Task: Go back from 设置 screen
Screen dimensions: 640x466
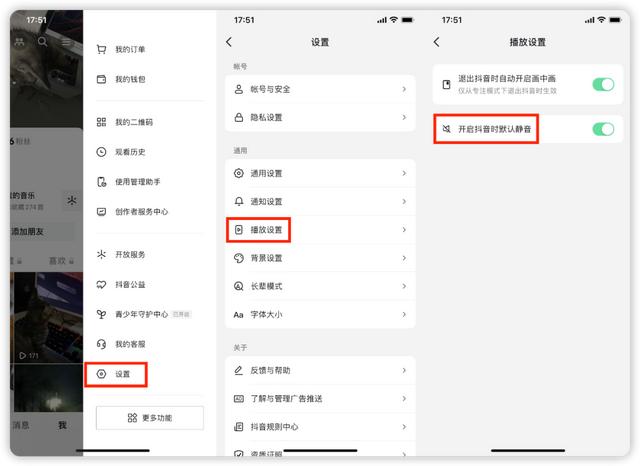Action: pos(229,42)
